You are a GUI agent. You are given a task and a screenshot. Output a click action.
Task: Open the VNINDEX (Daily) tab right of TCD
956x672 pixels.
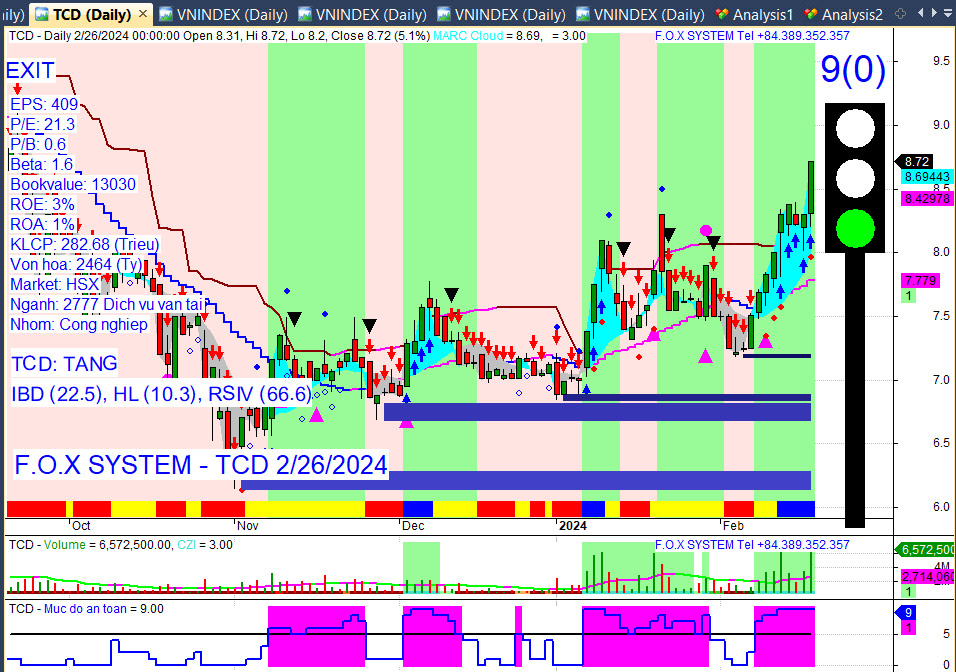[223, 13]
